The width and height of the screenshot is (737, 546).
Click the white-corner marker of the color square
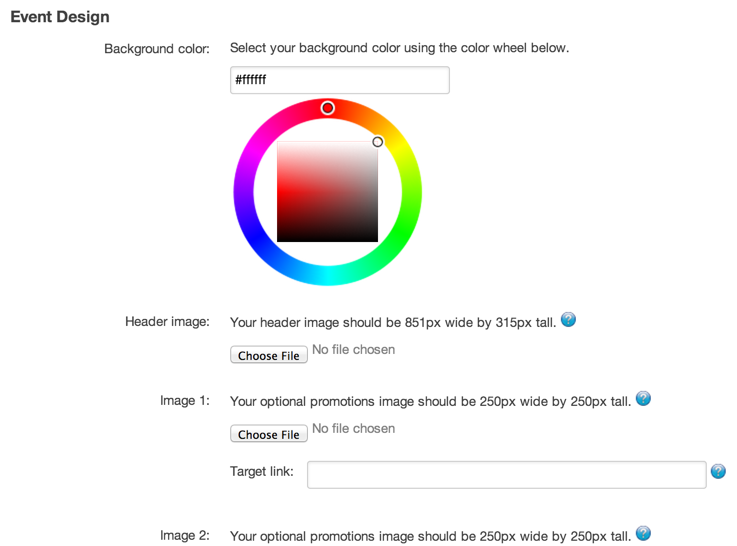377,141
